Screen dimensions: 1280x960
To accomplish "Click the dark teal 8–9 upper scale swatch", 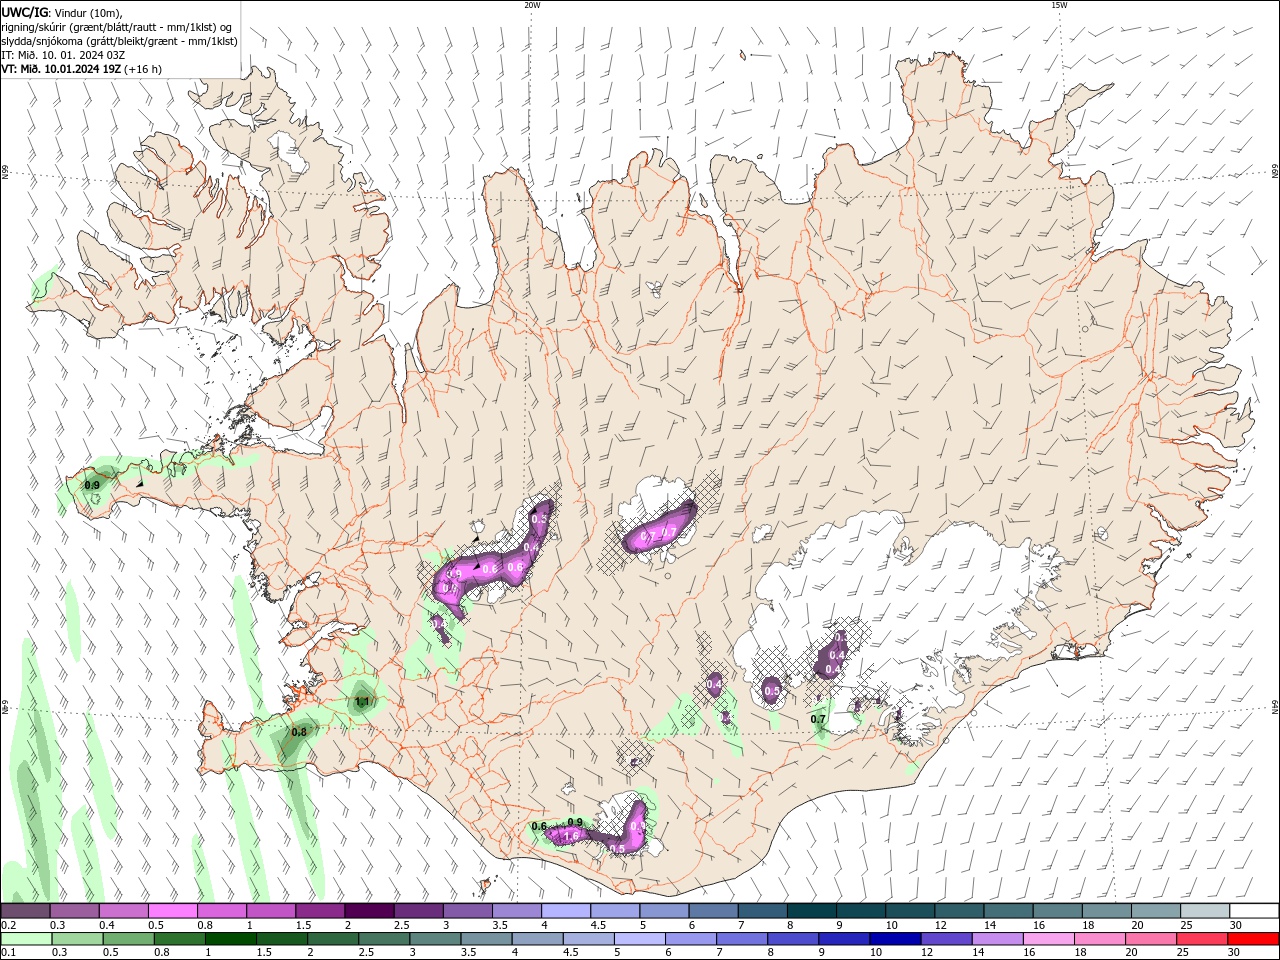I will pos(812,910).
